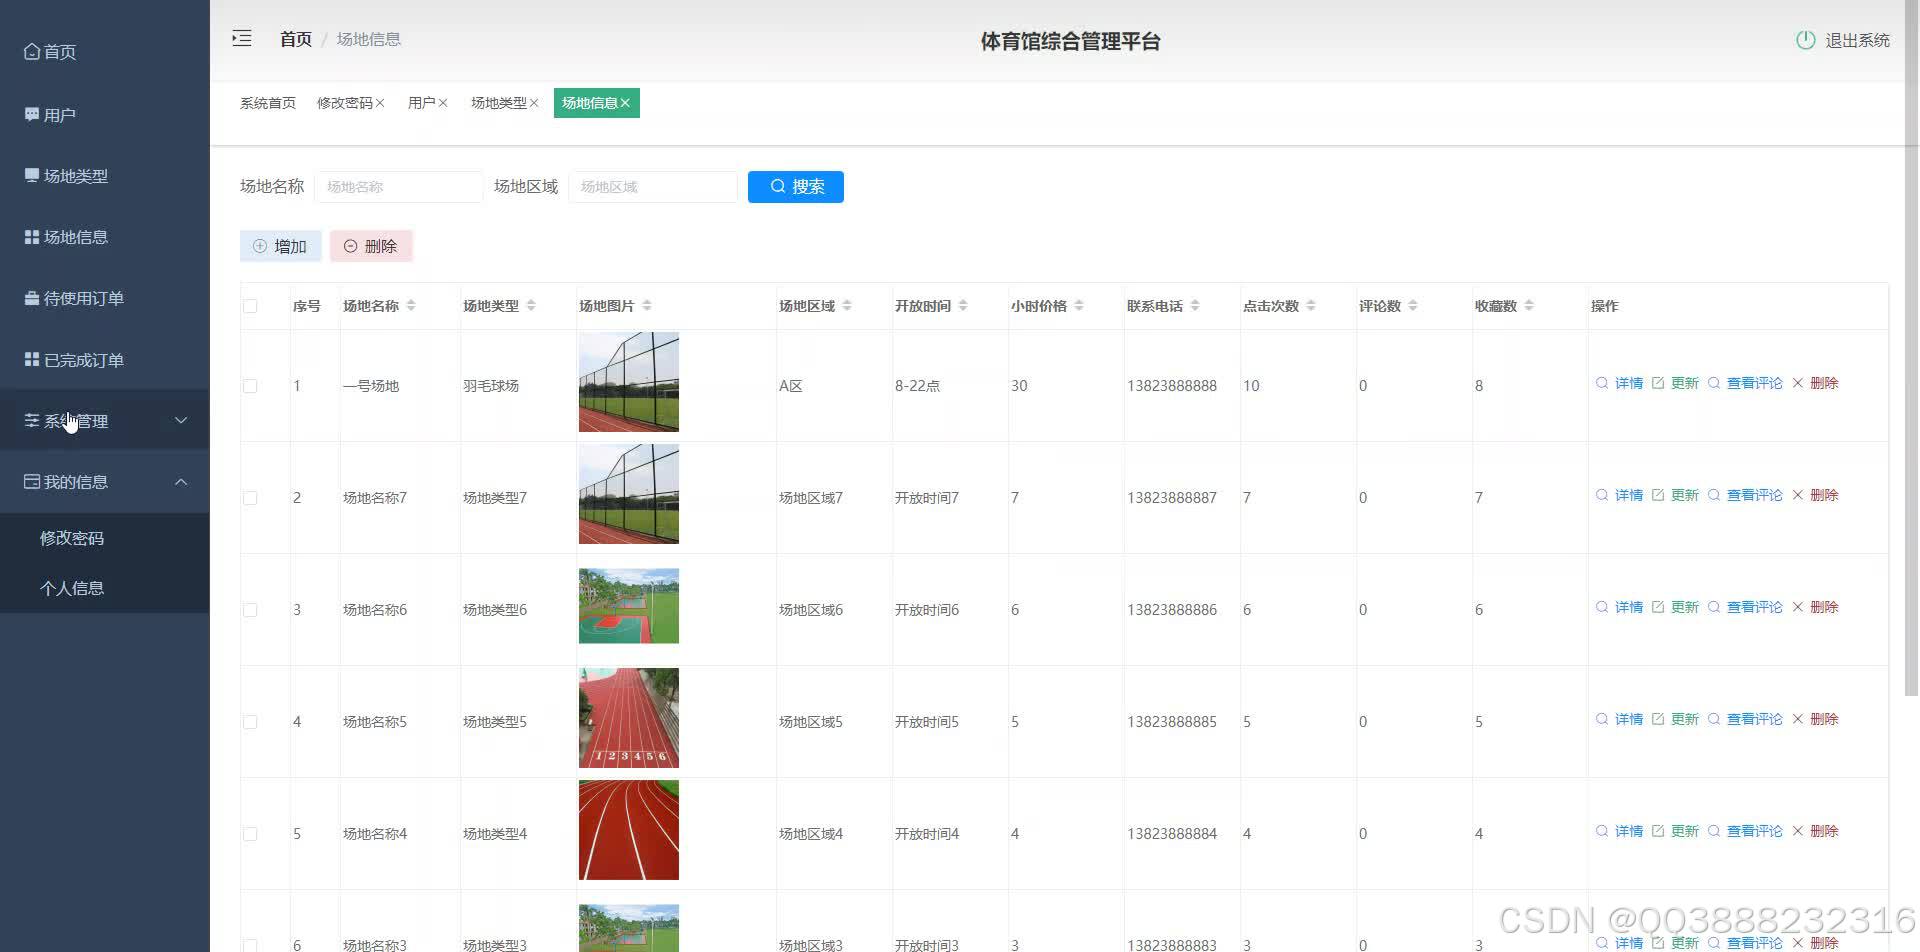The height and width of the screenshot is (952, 1920).
Task: Tick the checkbox for row 场地名称7
Action: [250, 498]
